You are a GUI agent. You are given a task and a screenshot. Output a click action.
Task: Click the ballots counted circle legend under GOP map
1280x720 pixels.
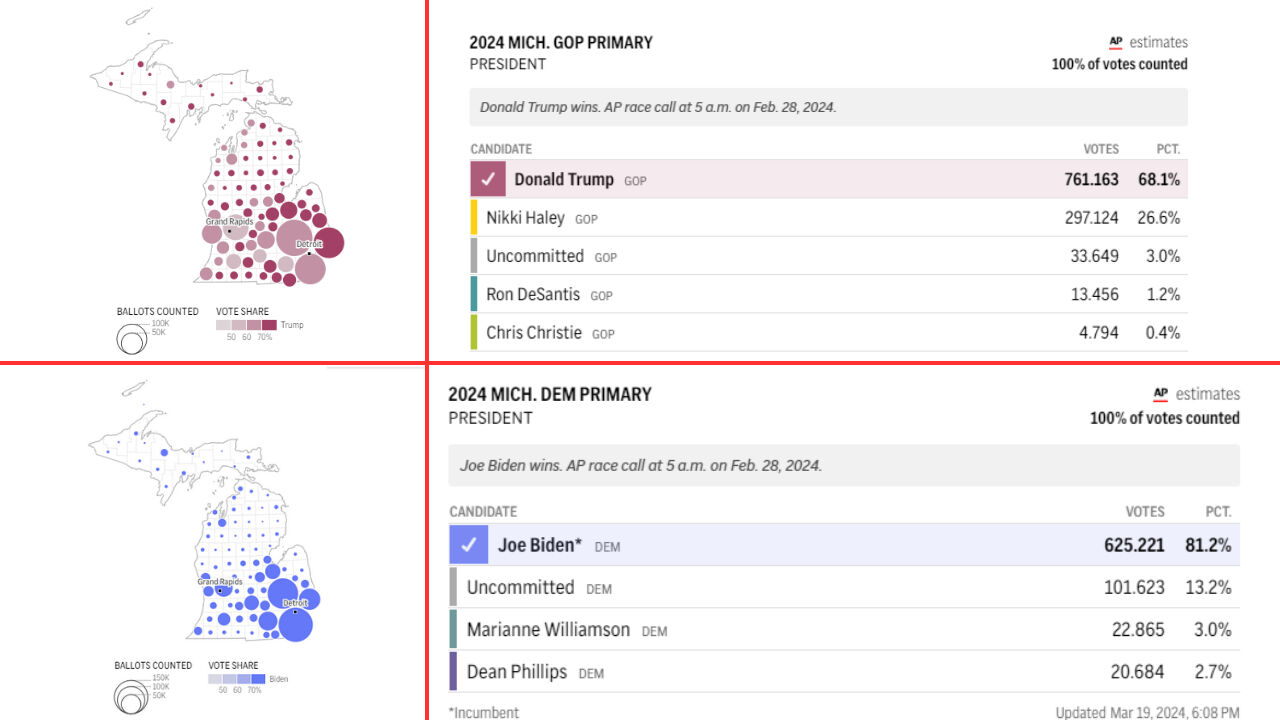[x=132, y=339]
